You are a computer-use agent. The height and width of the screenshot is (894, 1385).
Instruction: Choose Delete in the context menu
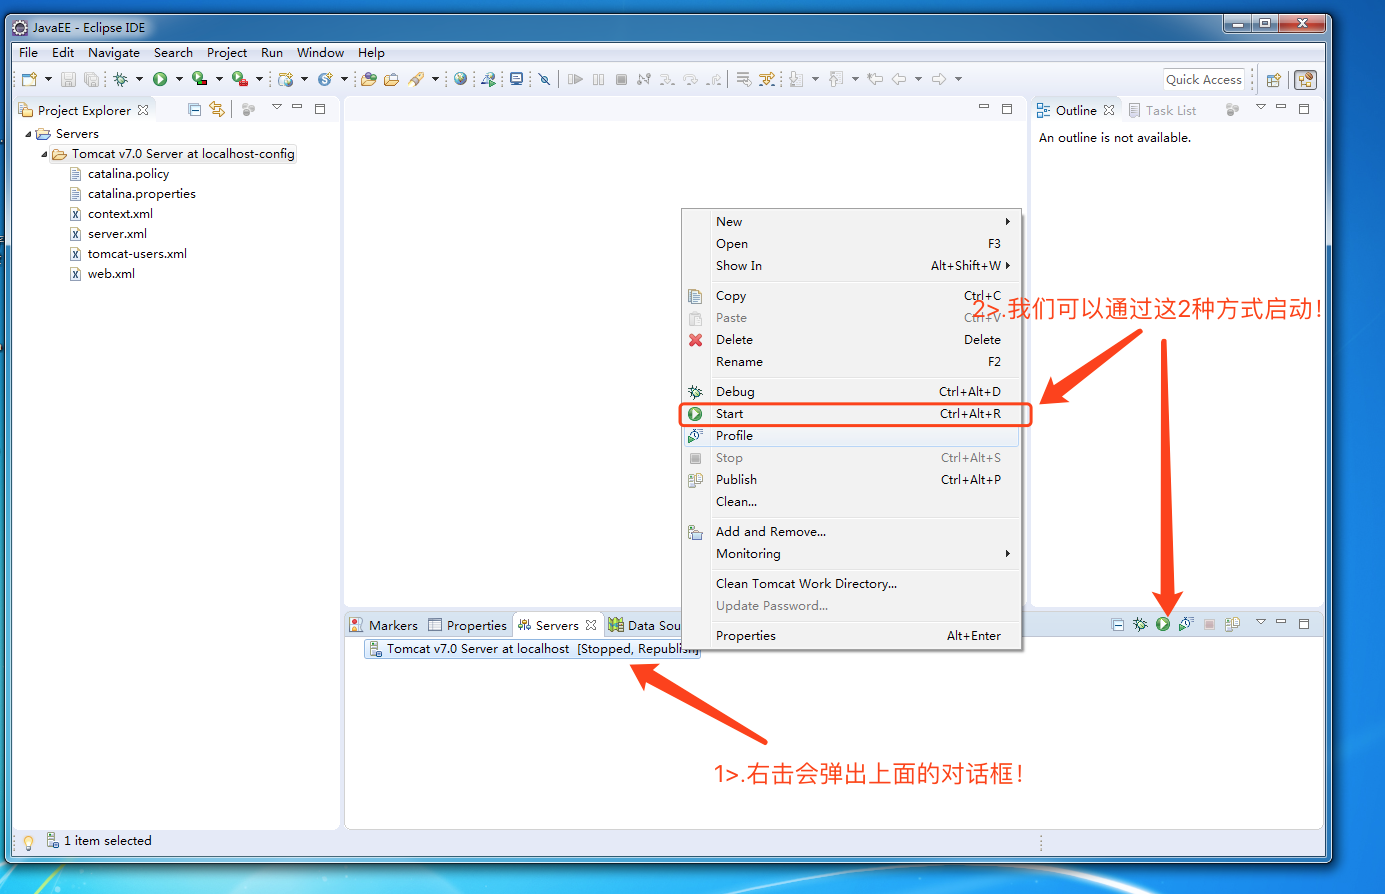(x=851, y=340)
